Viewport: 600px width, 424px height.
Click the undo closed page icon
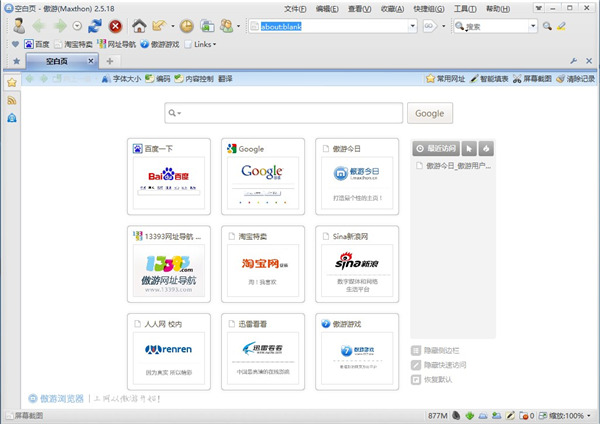point(159,26)
